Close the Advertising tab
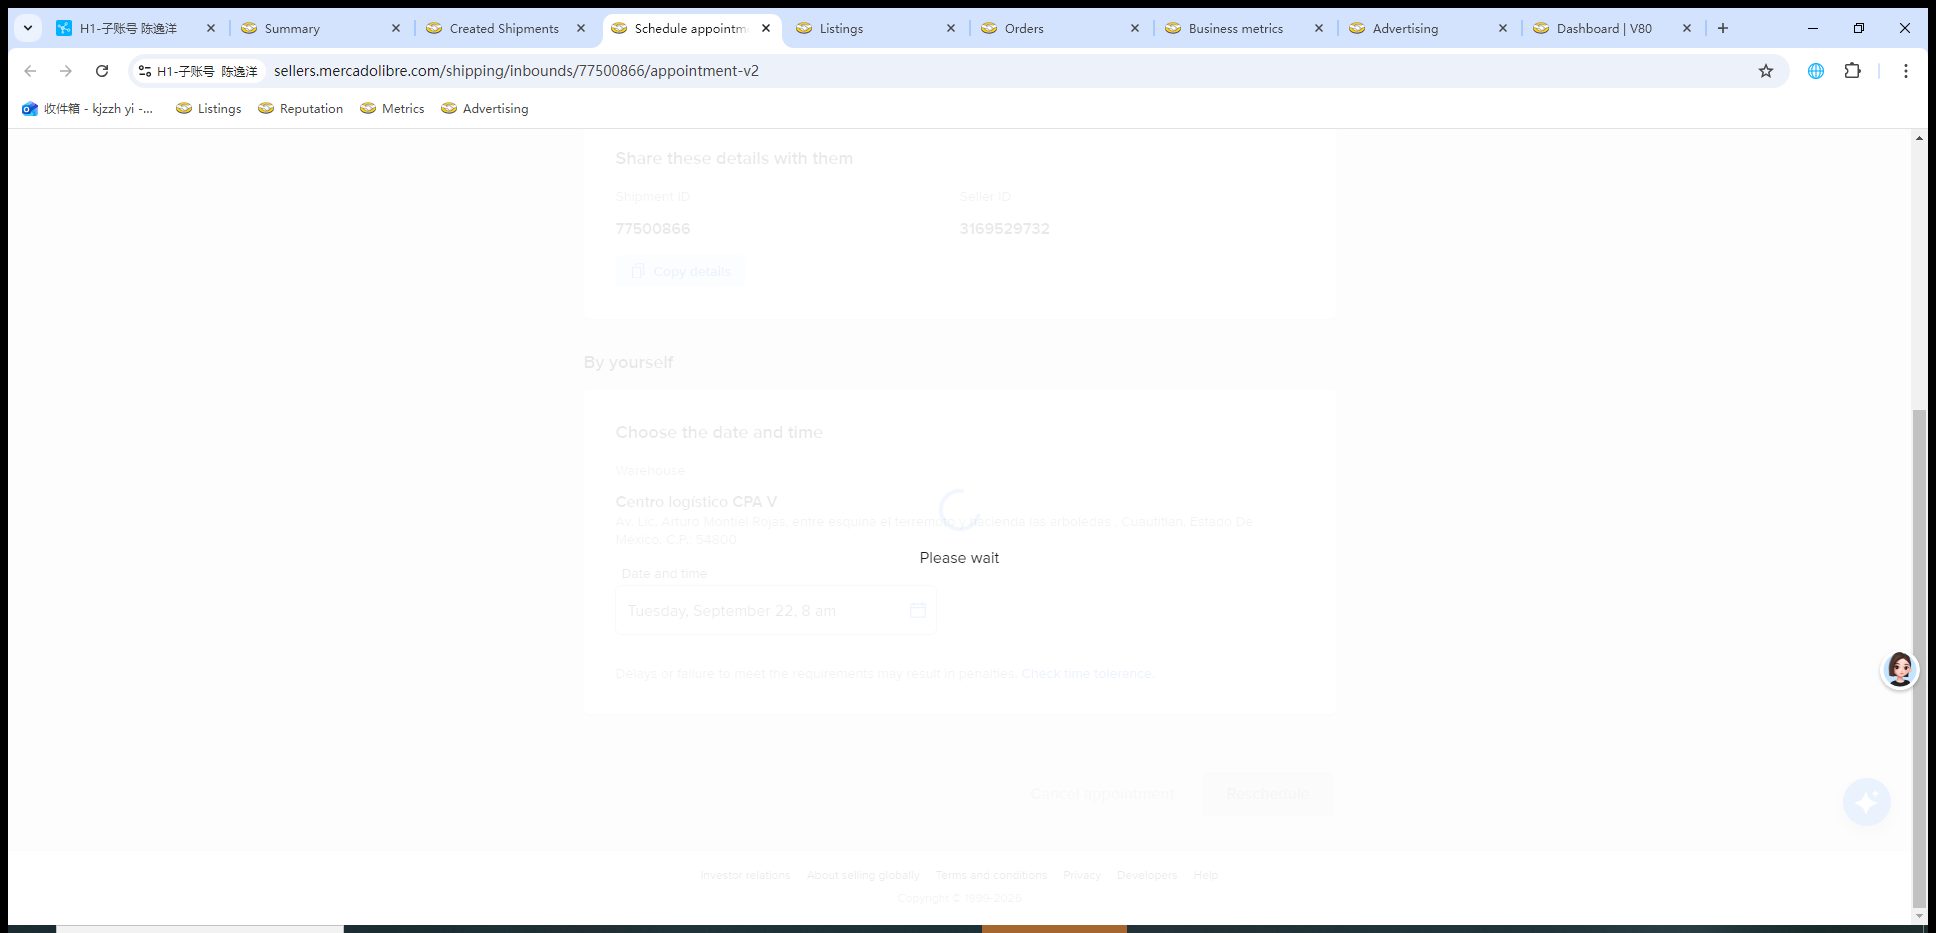The image size is (1936, 933). (x=1503, y=28)
